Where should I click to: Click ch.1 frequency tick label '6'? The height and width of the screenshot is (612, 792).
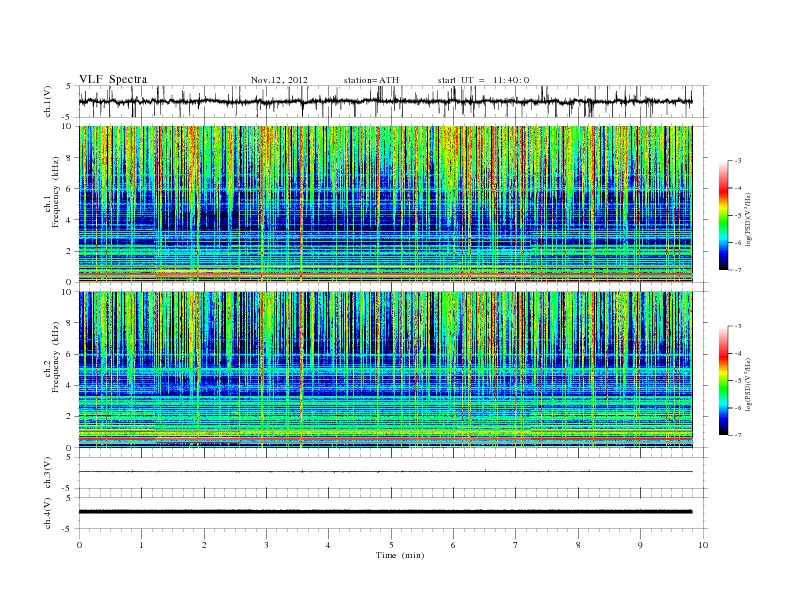70,189
